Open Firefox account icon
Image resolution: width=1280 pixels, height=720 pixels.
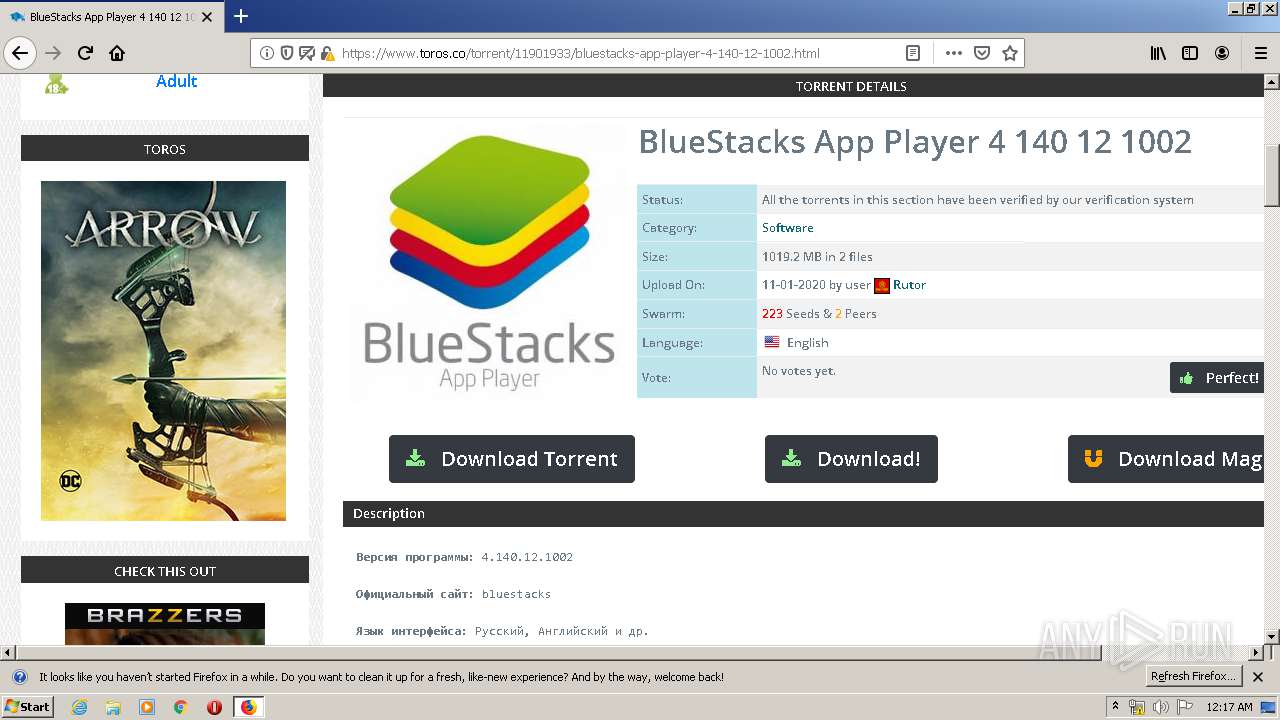pyautogui.click(x=1222, y=53)
